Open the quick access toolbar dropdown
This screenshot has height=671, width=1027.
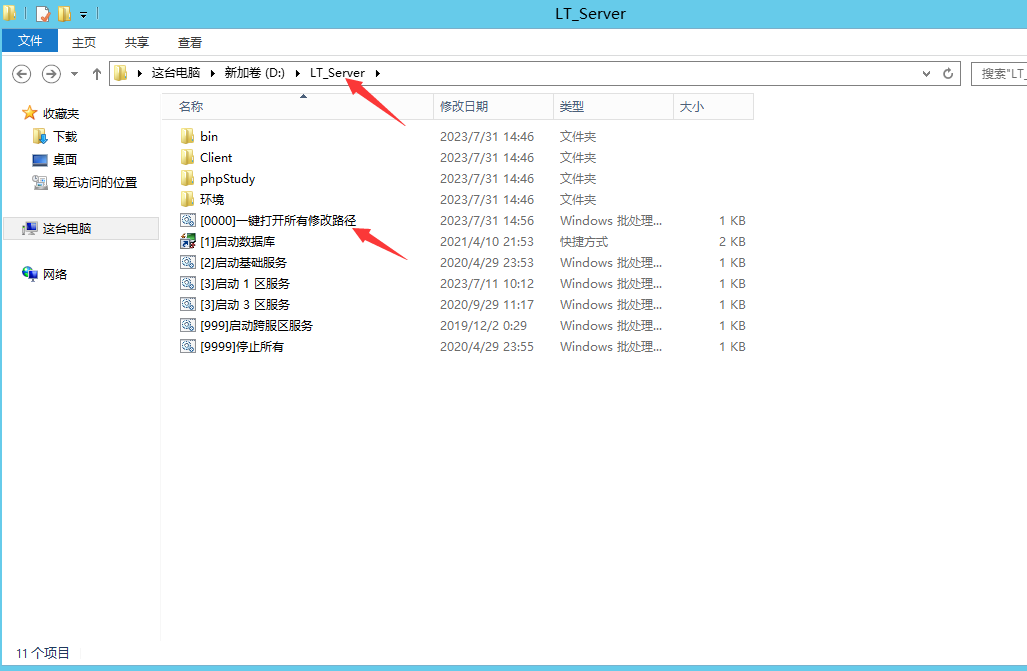tap(84, 14)
